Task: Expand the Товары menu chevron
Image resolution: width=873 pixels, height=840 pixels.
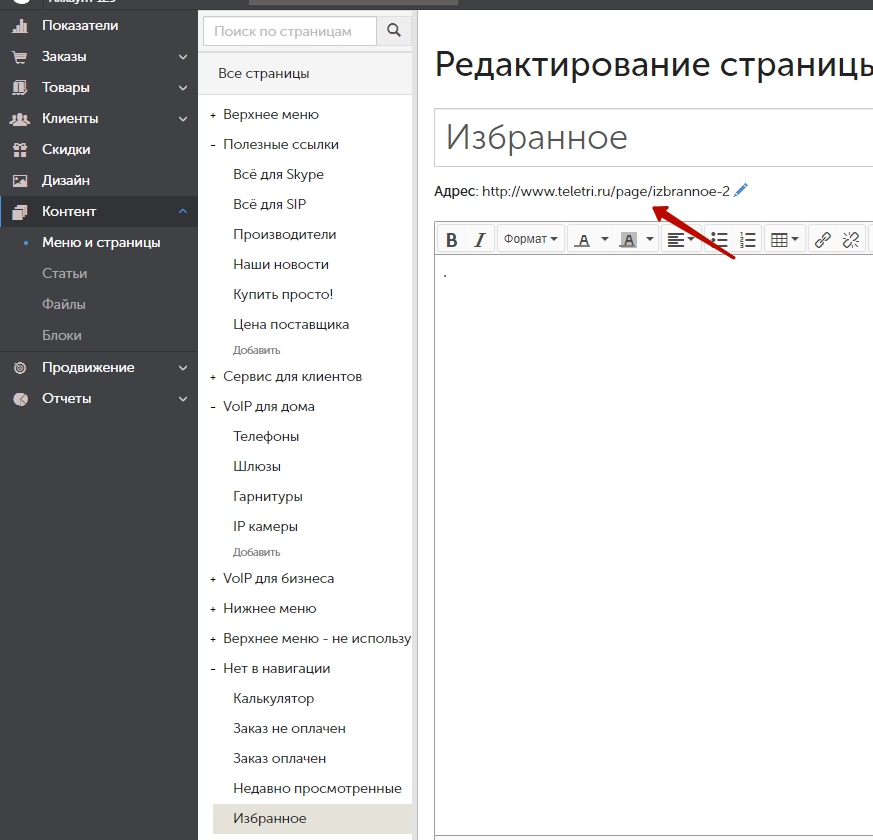Action: pyautogui.click(x=183, y=88)
